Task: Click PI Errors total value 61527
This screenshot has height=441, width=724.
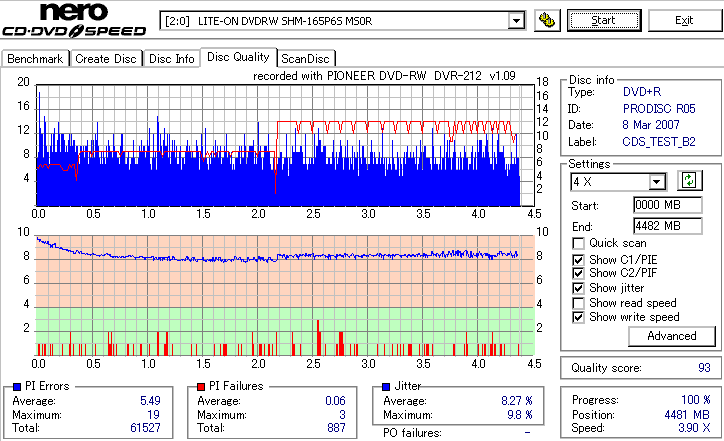Action: pyautogui.click(x=145, y=428)
